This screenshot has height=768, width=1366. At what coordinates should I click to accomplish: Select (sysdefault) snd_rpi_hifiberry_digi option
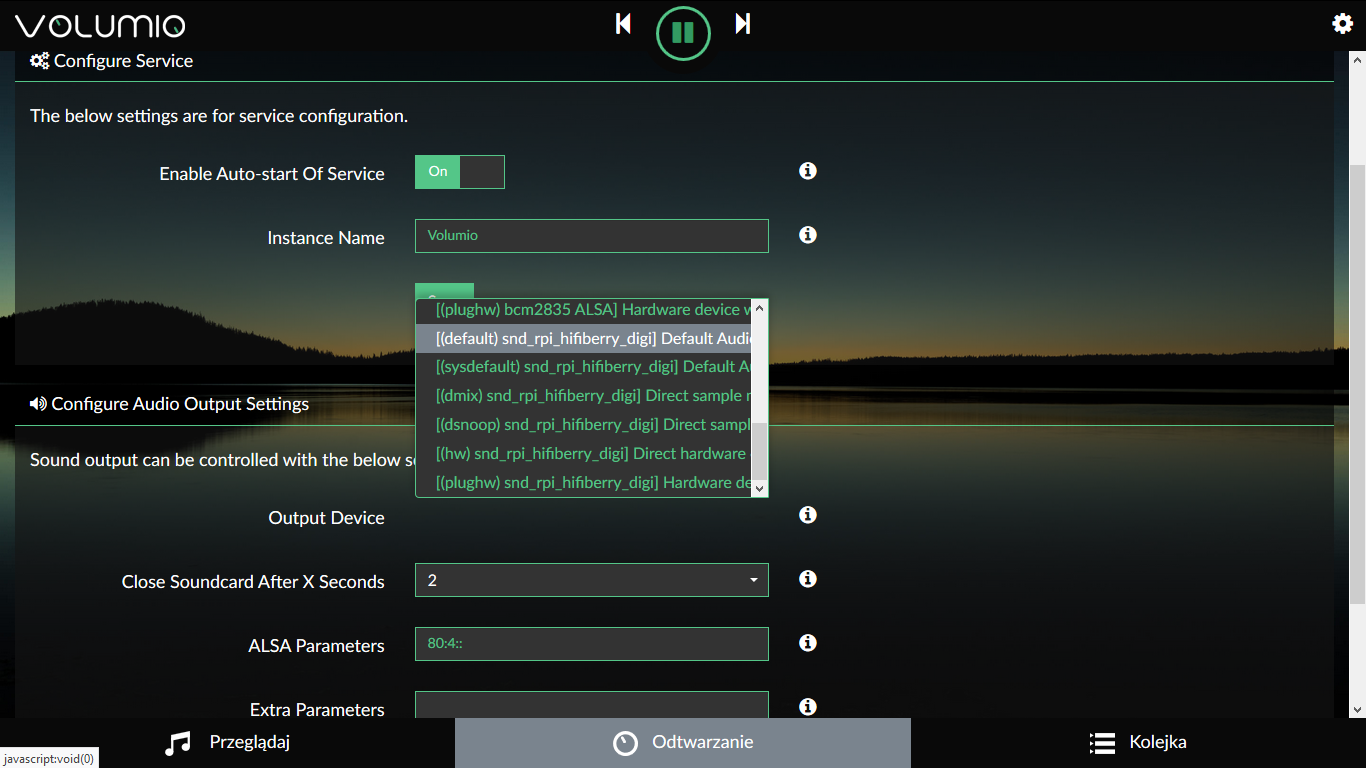(583, 367)
